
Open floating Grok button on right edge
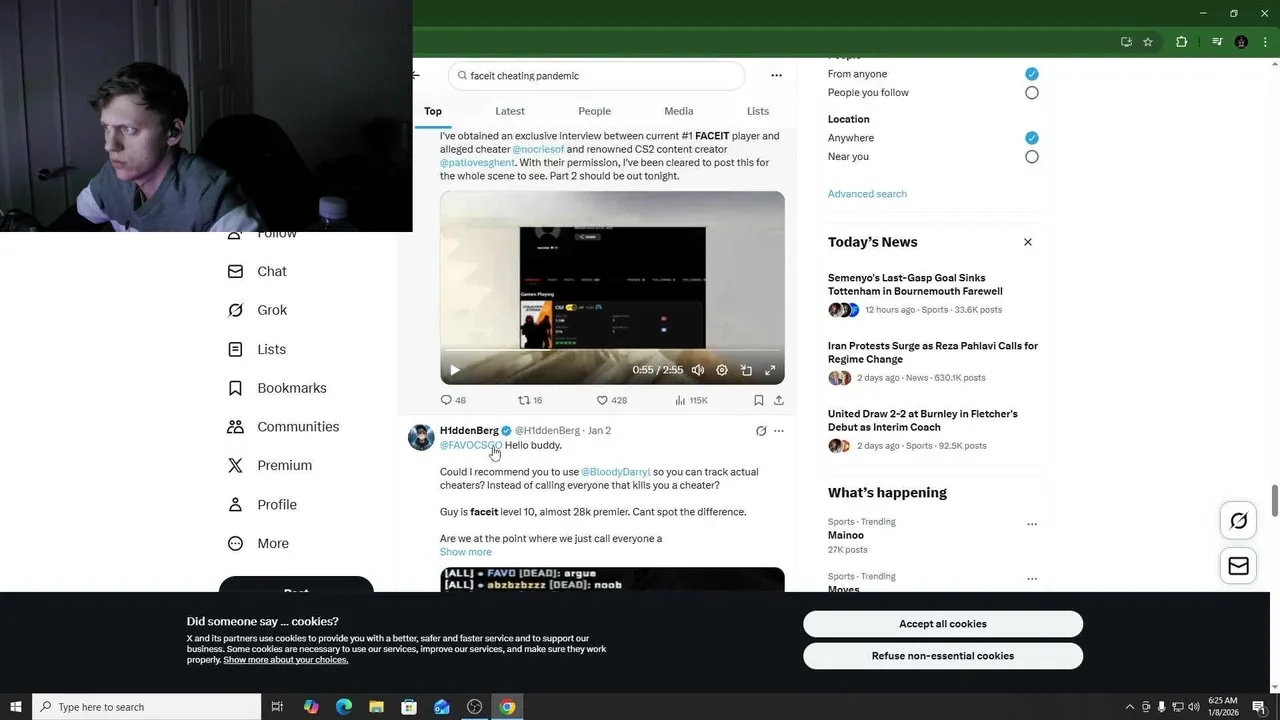tap(1239, 521)
